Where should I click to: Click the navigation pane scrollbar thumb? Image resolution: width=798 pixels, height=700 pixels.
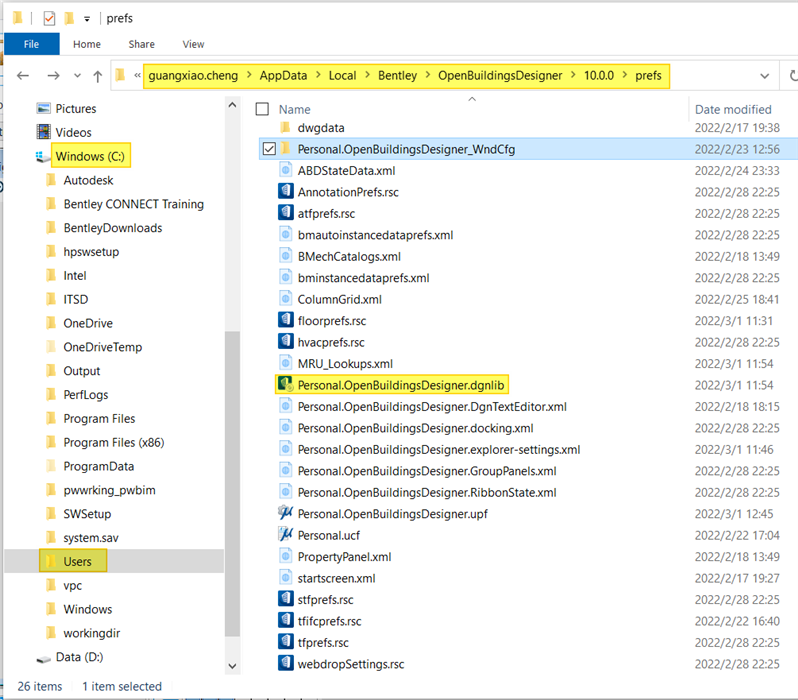pos(232,484)
